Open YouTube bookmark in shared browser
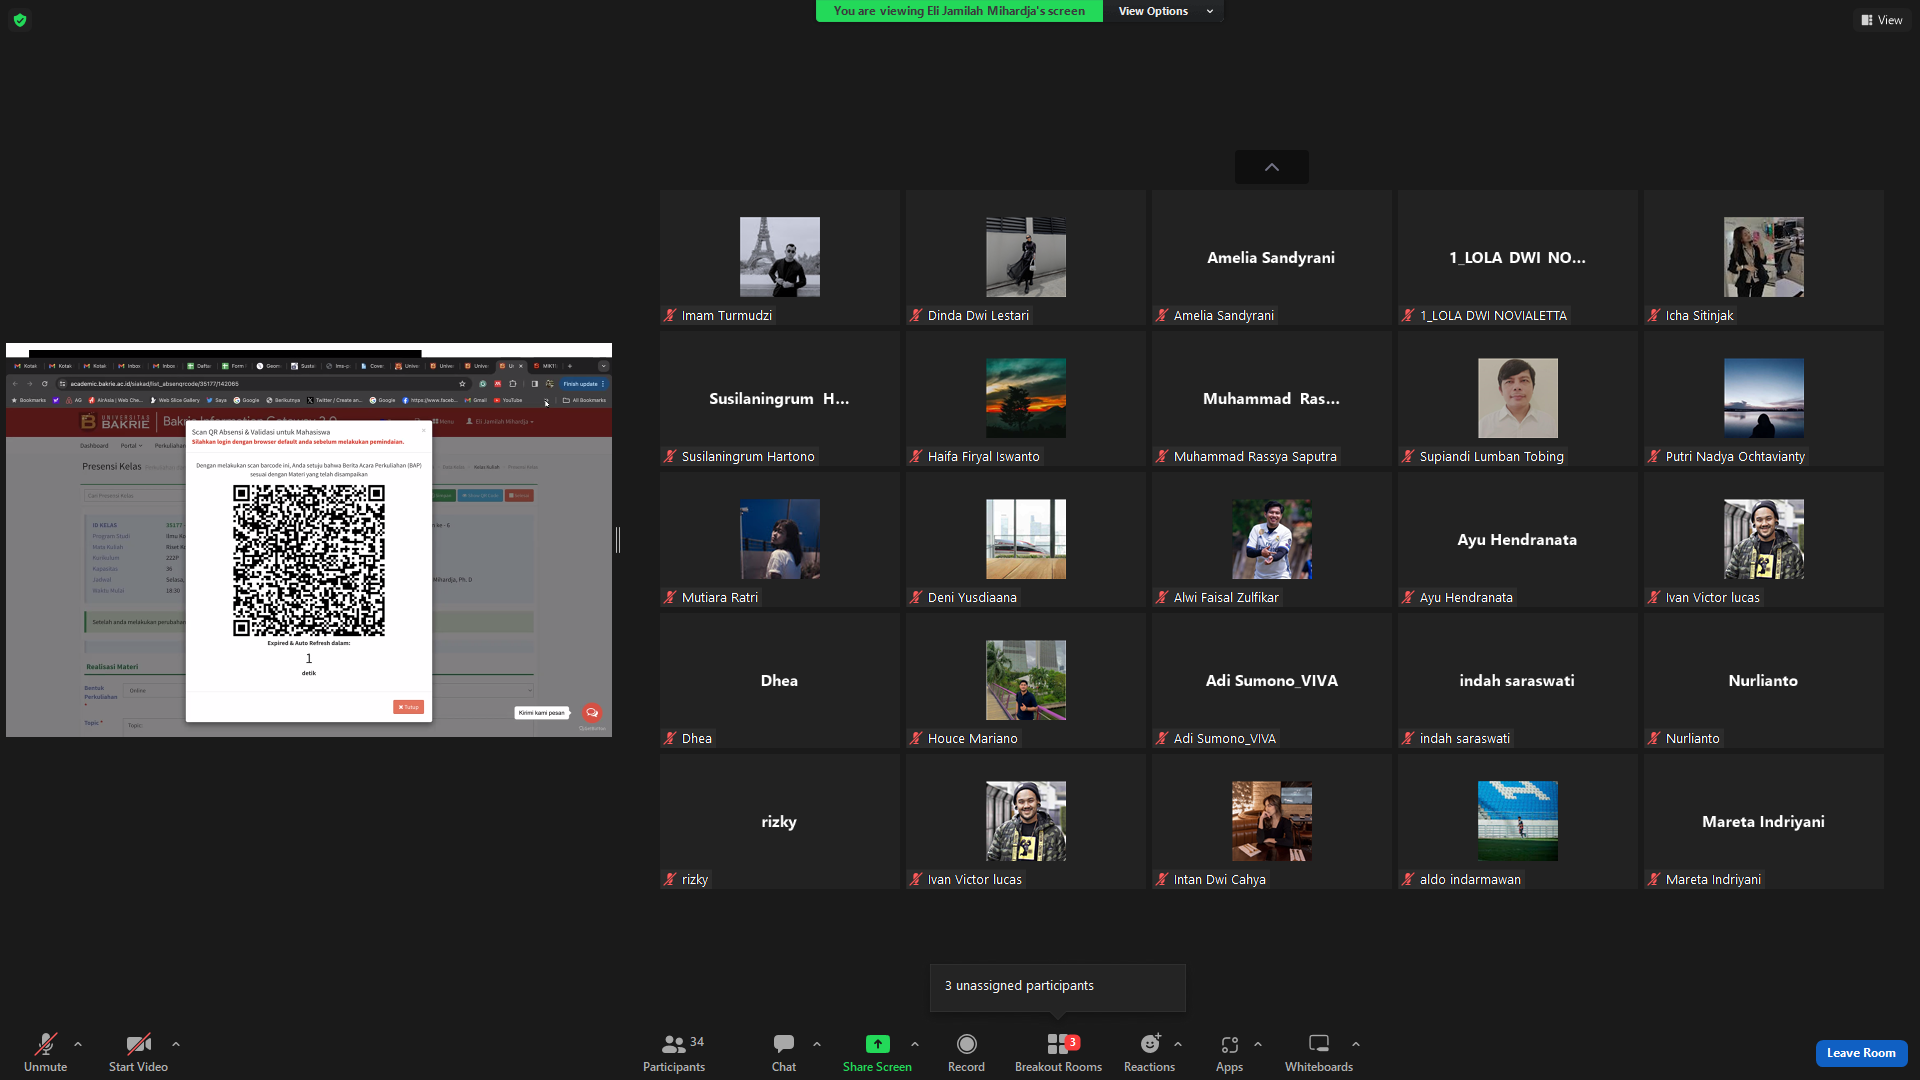 point(508,400)
